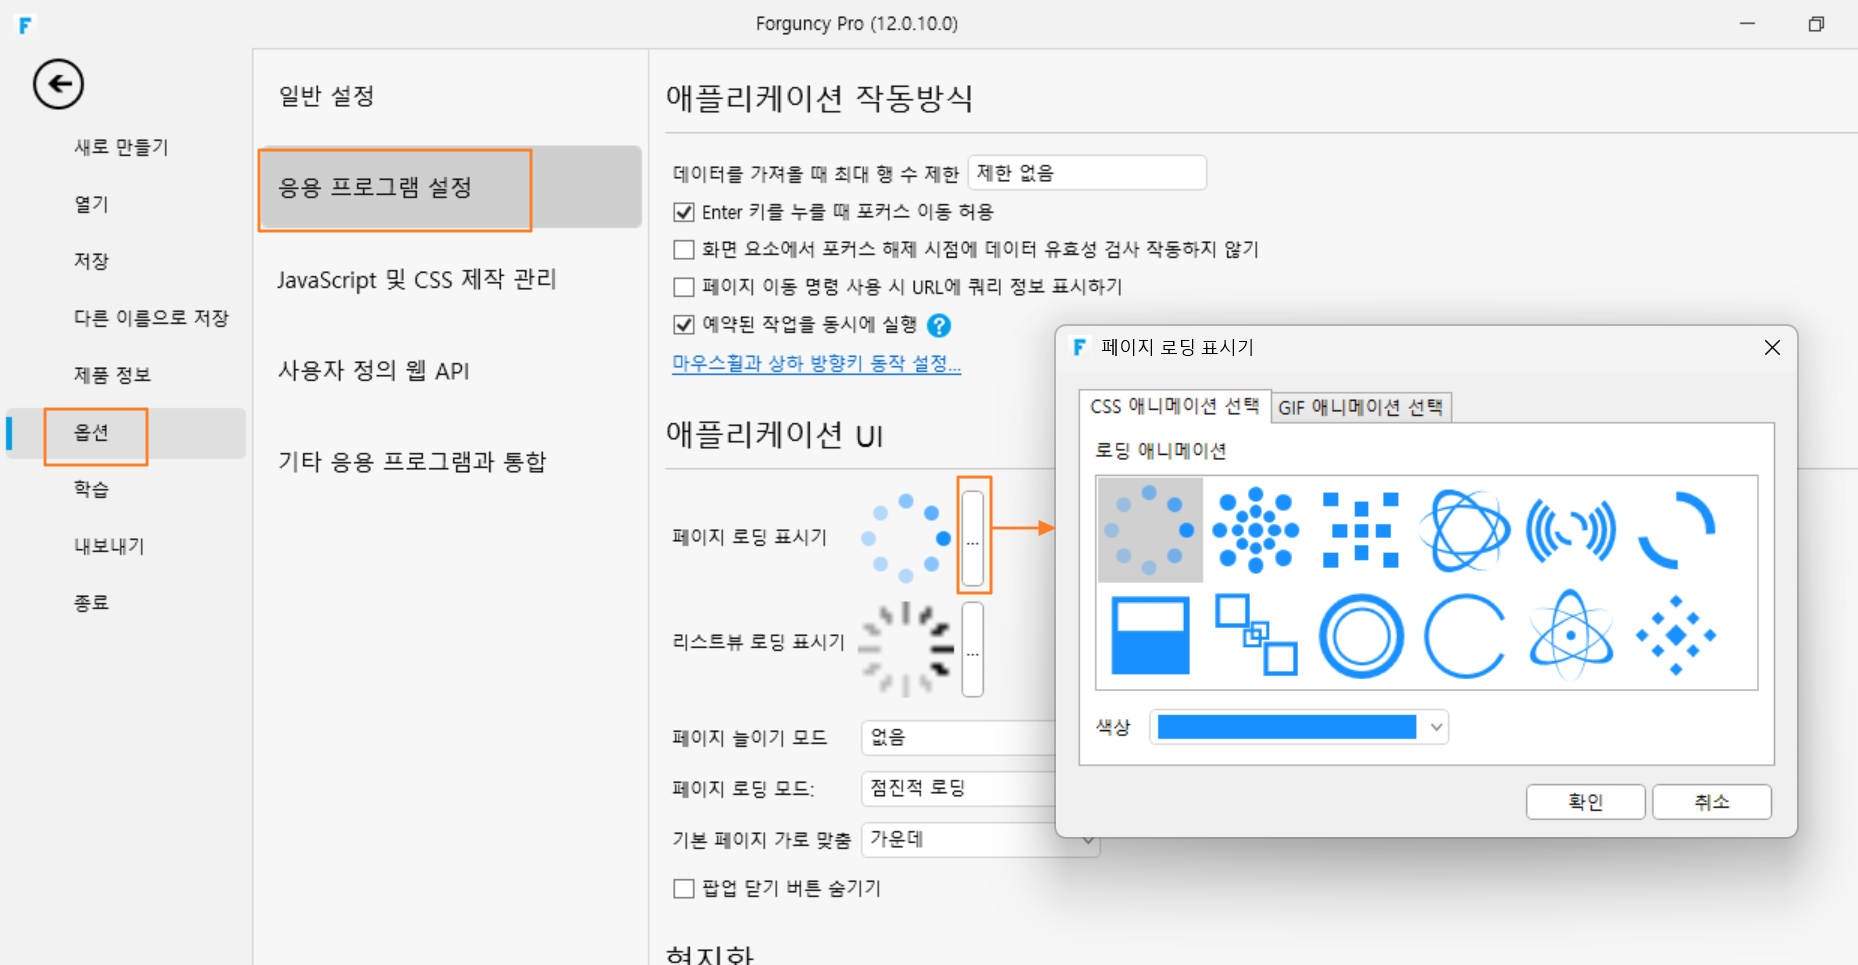Click the blue color swatch bar
The image size is (1858, 965).
pos(1287,727)
